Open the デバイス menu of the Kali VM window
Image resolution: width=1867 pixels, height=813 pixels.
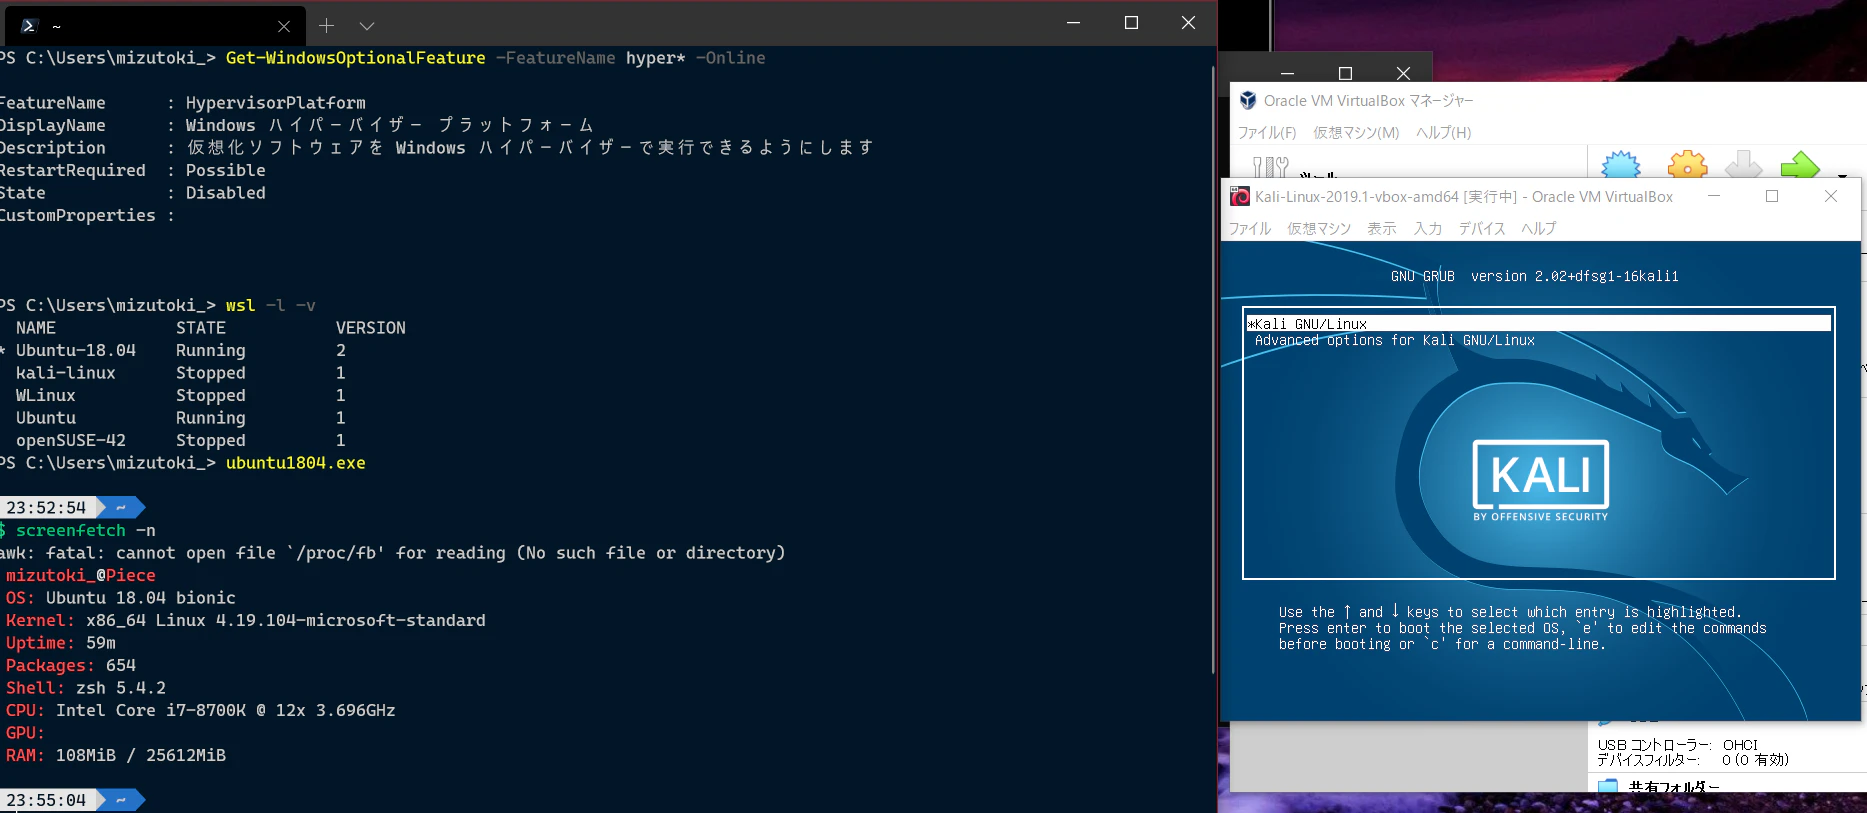1482,228
